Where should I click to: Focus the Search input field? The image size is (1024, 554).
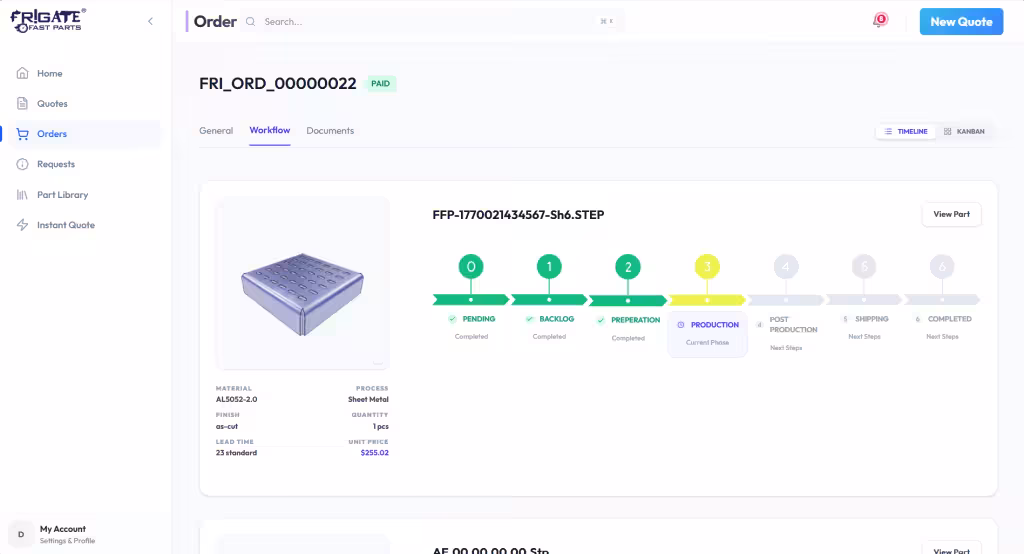[431, 22]
